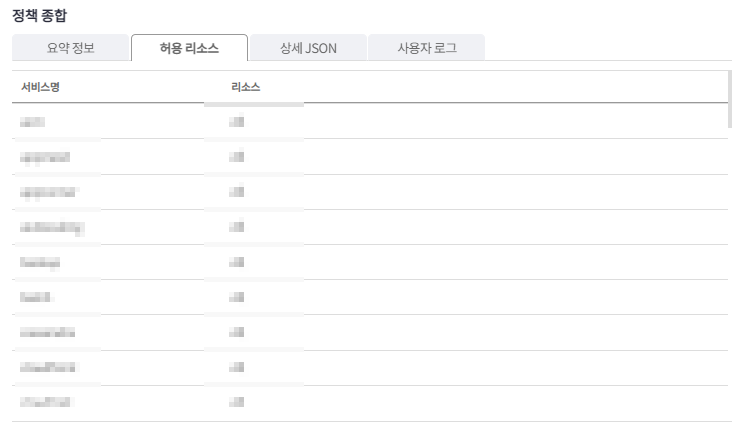Click the last row's 리소스 value

click(x=237, y=402)
